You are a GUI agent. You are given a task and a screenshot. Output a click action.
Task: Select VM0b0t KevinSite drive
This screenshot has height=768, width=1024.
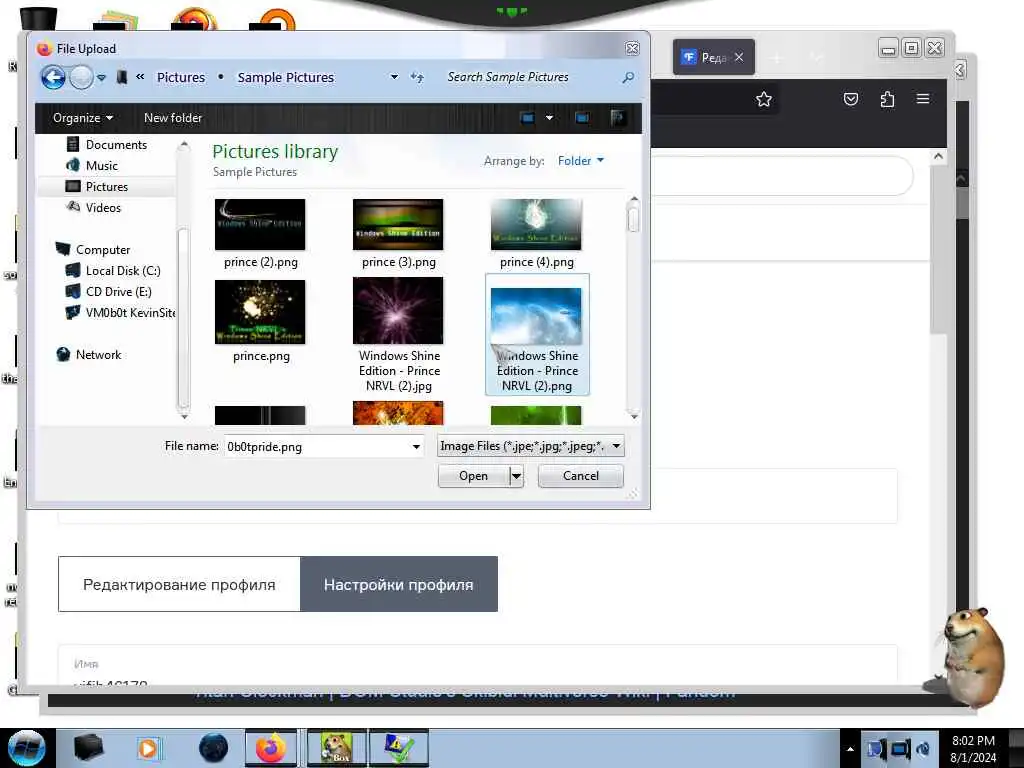tap(120, 313)
